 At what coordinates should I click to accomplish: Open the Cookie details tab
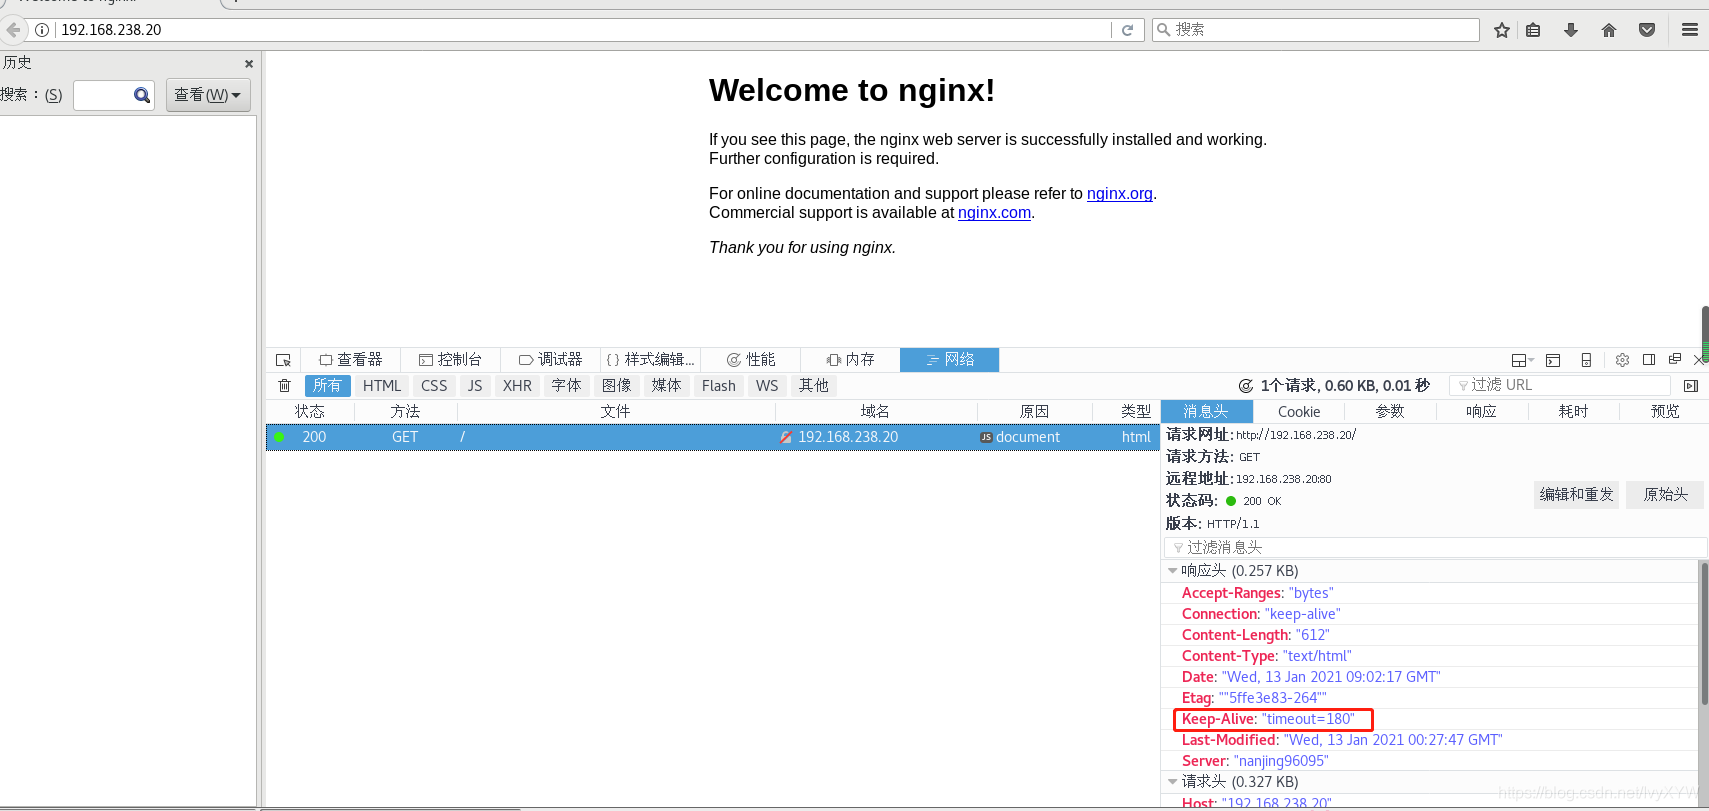click(x=1299, y=412)
